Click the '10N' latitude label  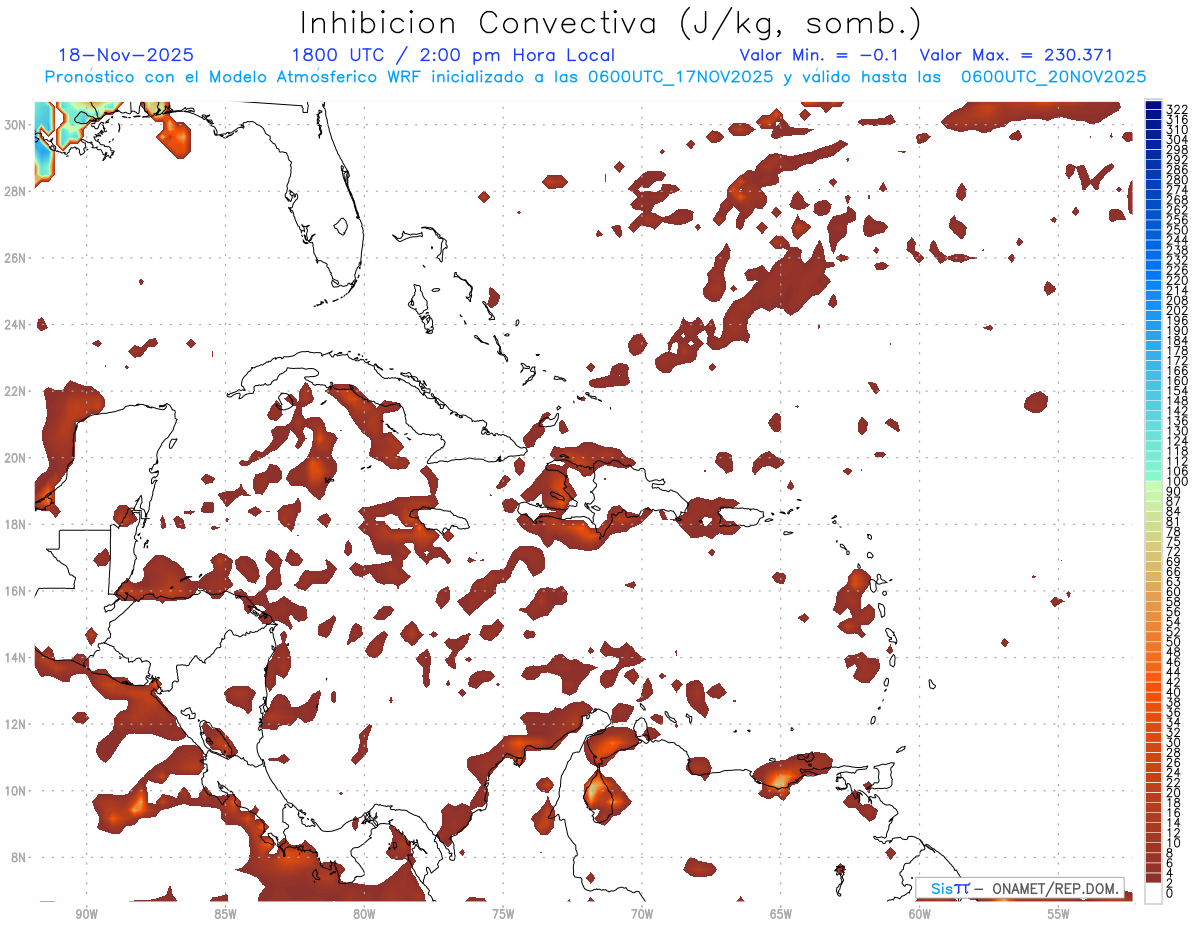[15, 791]
